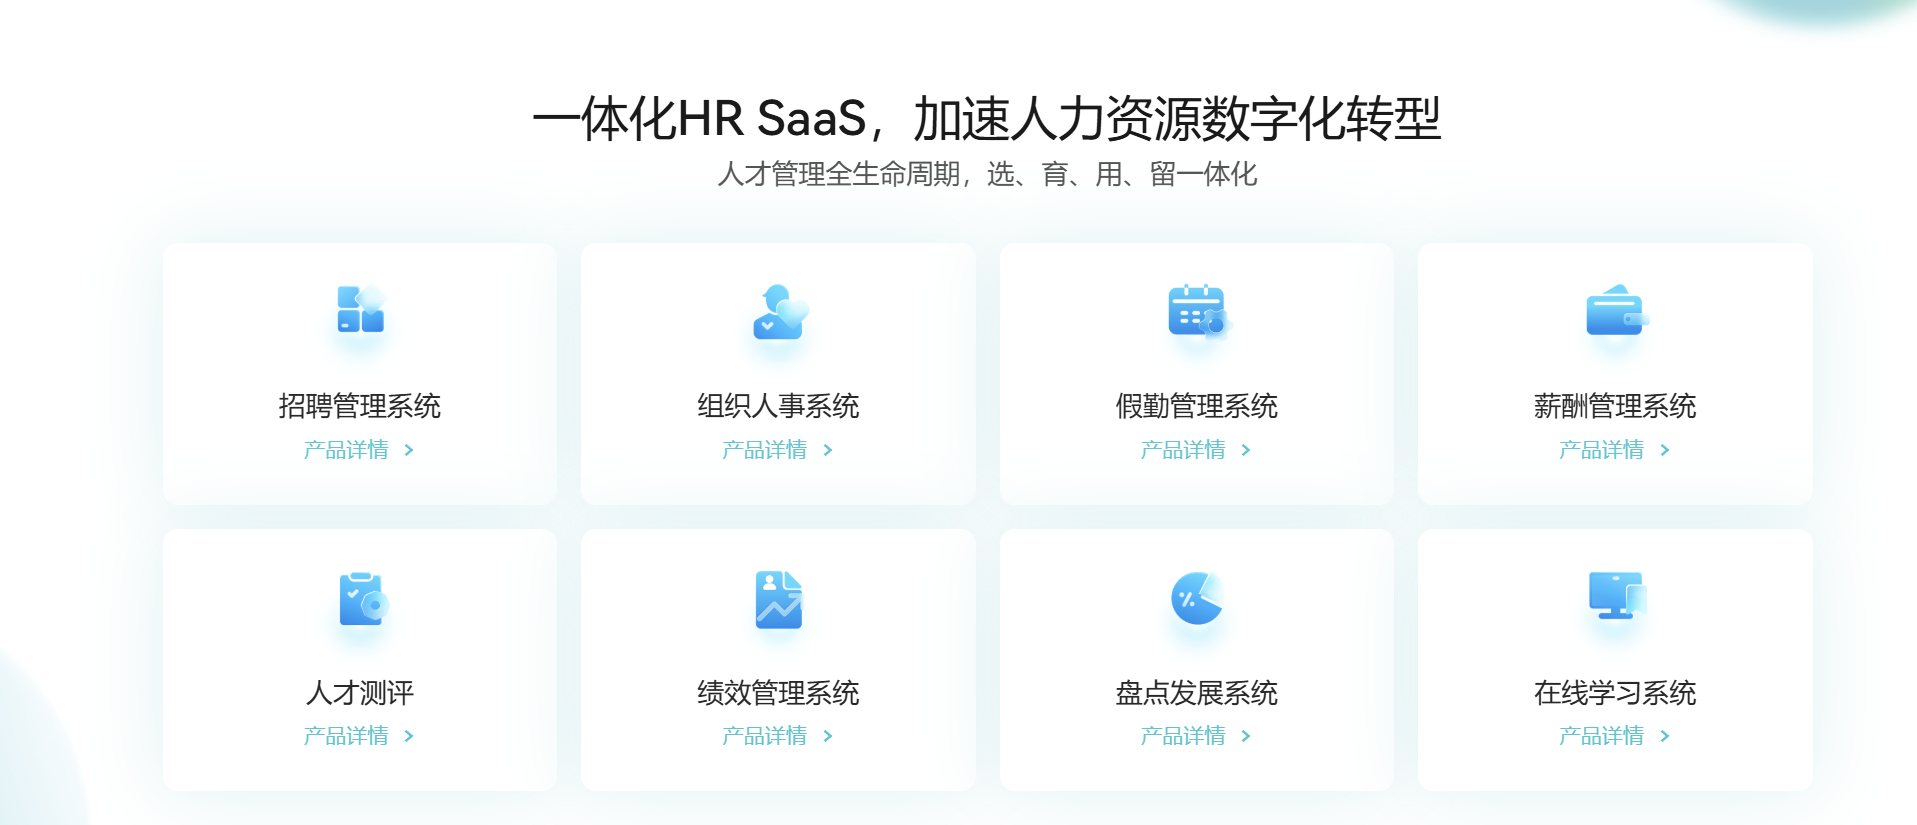The height and width of the screenshot is (825, 1917).
Task: Click the 招聘管理系统 puzzle blocks icon
Action: pos(360,309)
